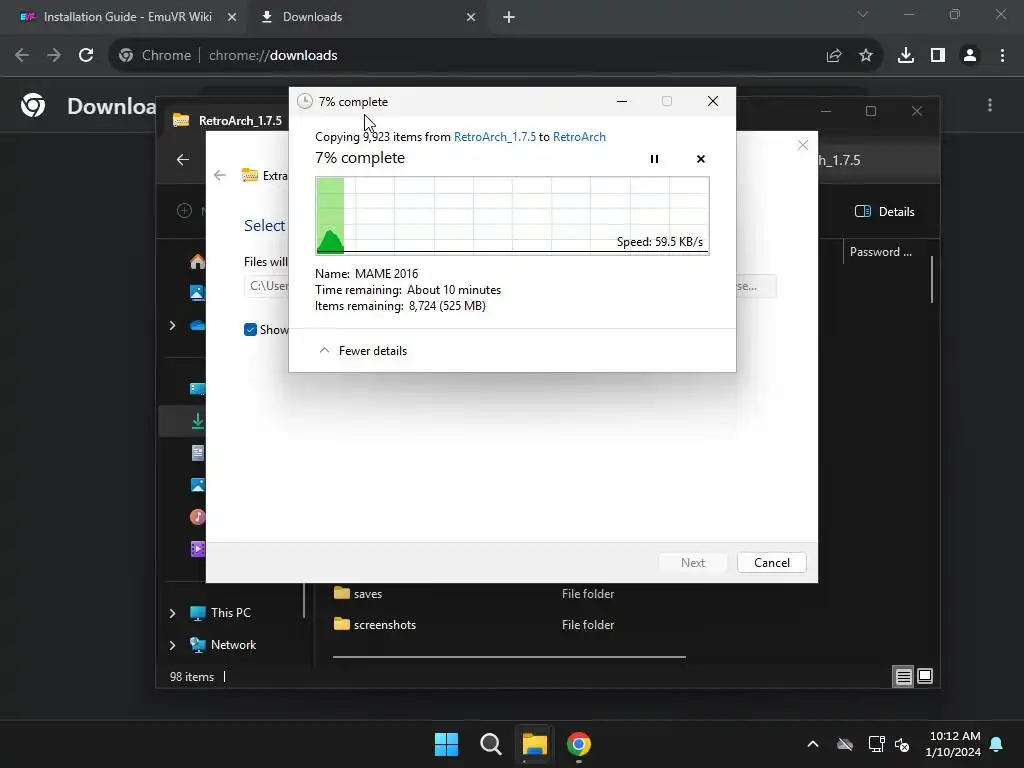Open the clock and calendar flyout

pyautogui.click(x=953, y=744)
